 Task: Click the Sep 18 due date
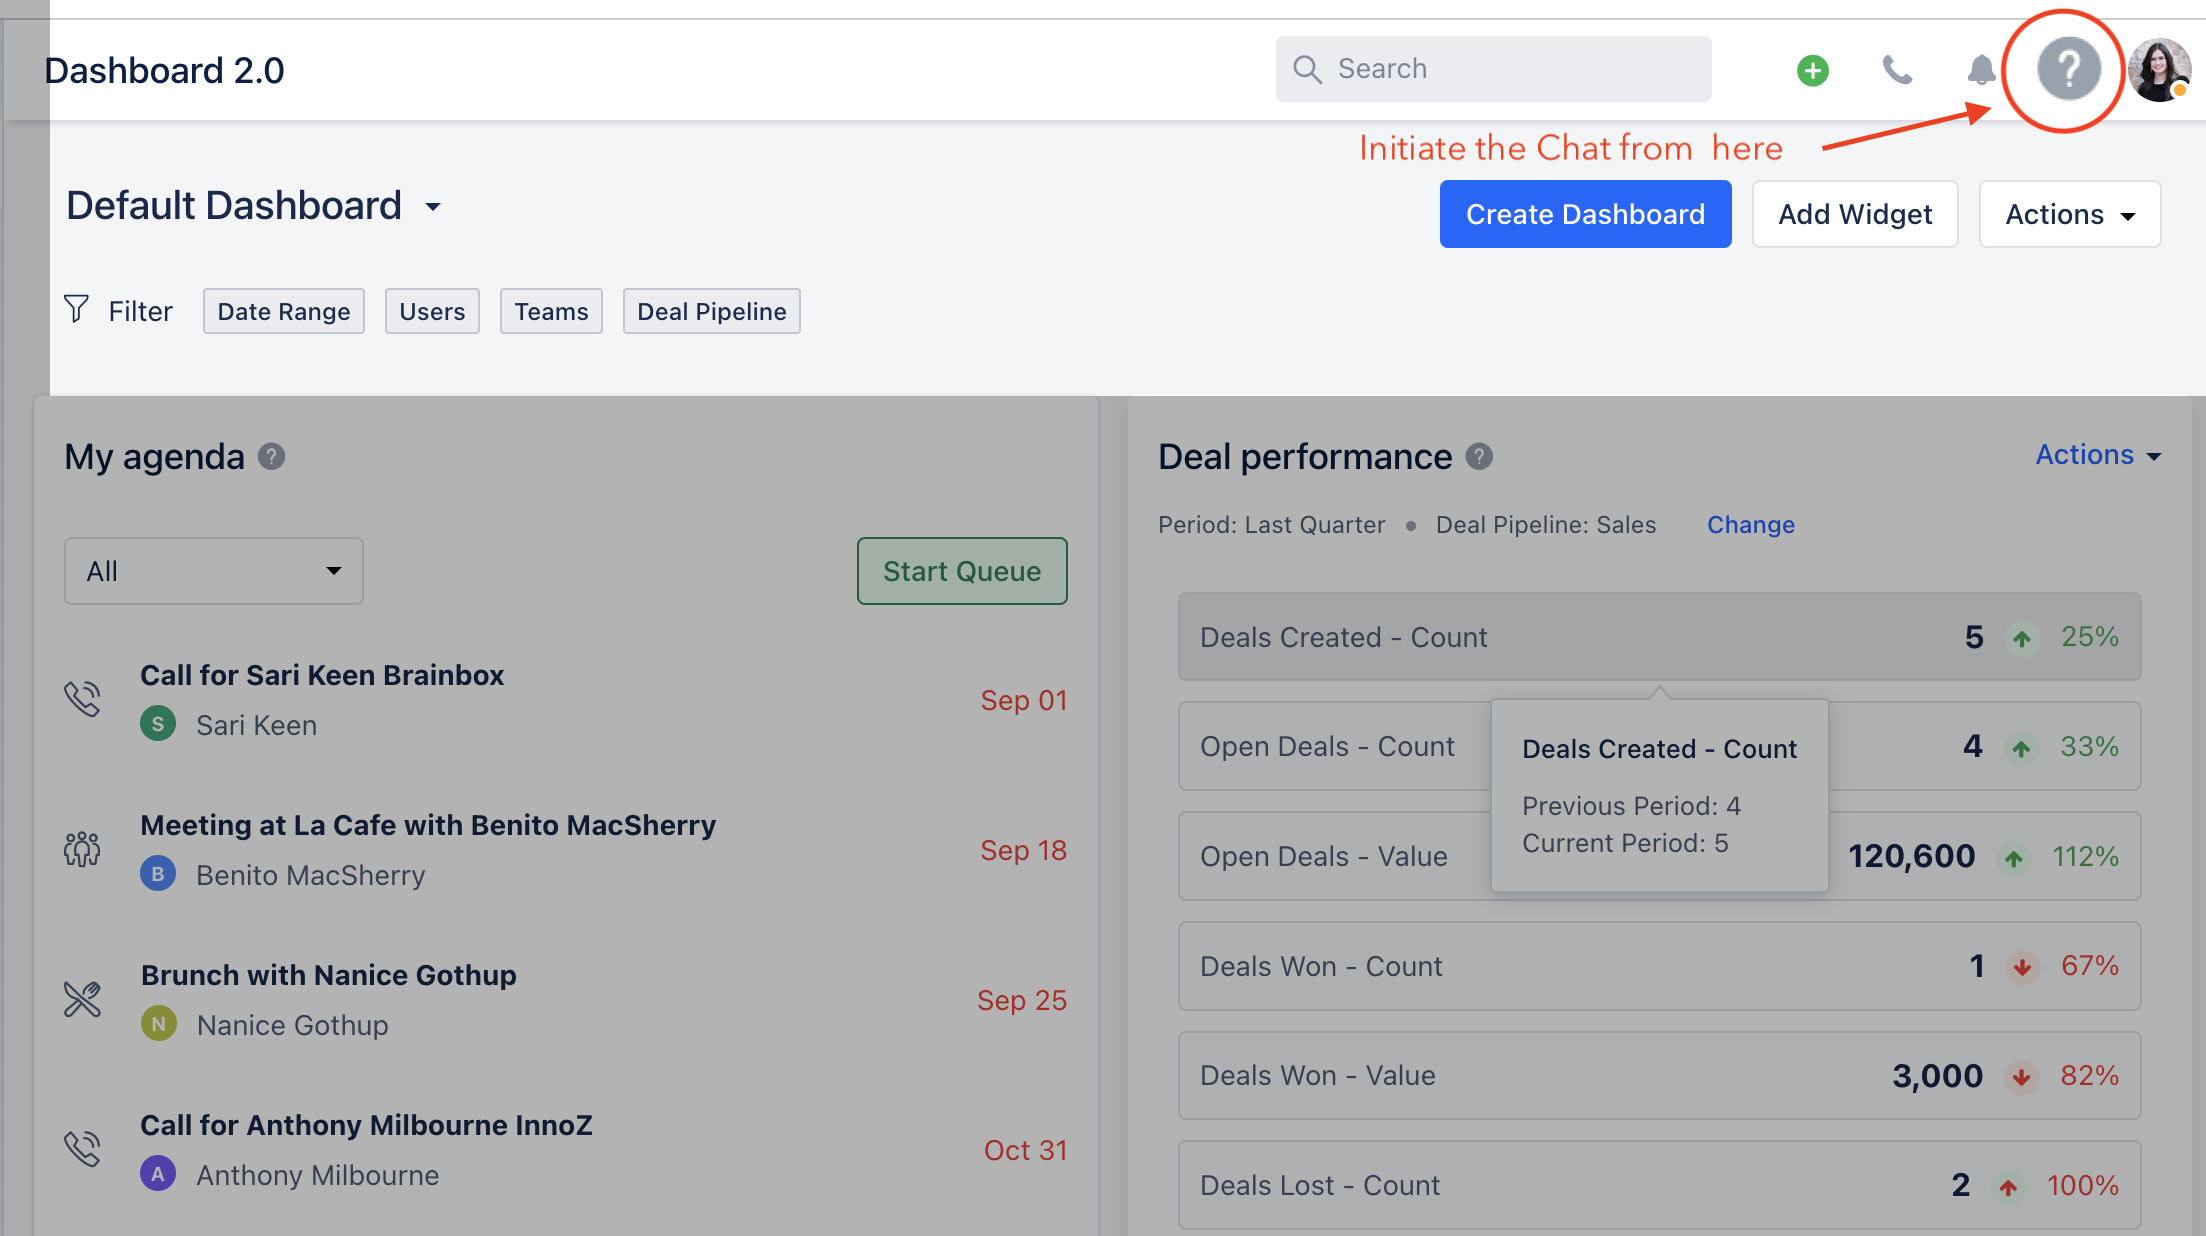point(1023,850)
